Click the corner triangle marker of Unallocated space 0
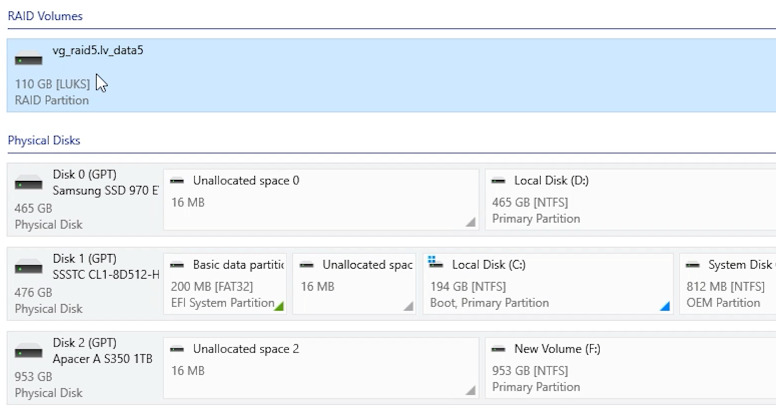 (471, 222)
